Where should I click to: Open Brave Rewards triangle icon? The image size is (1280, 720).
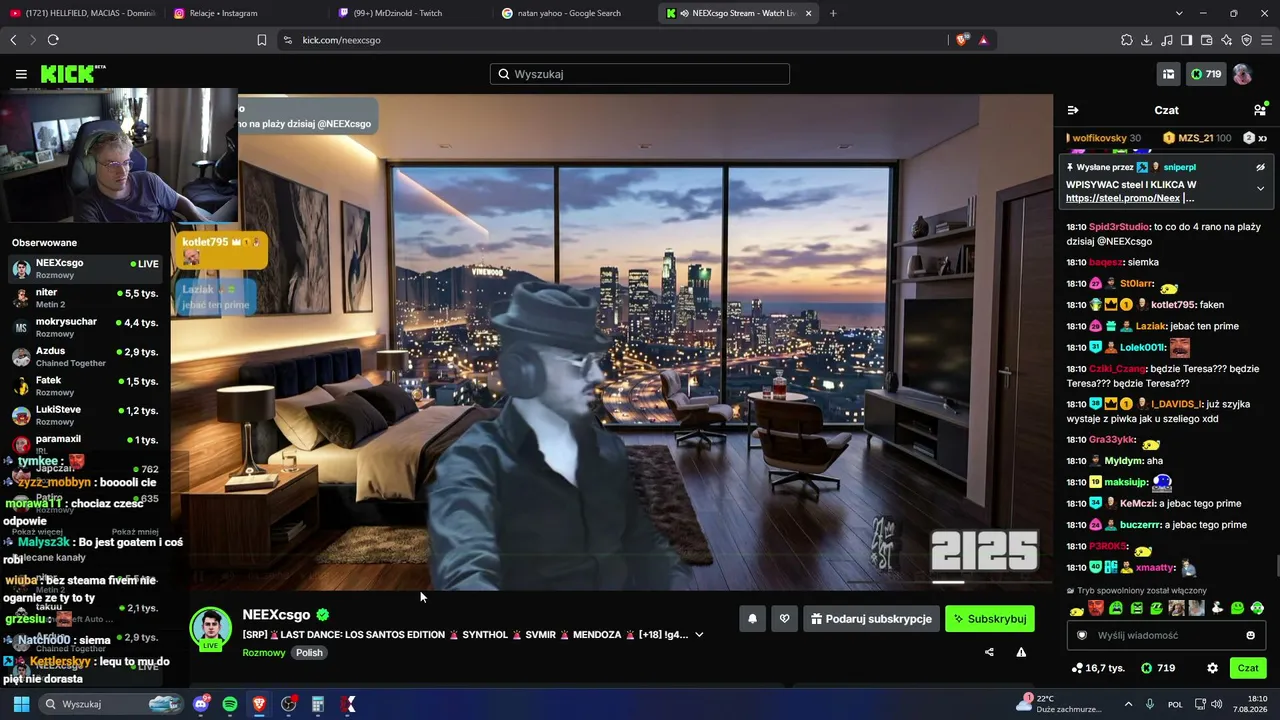pyautogui.click(x=984, y=40)
